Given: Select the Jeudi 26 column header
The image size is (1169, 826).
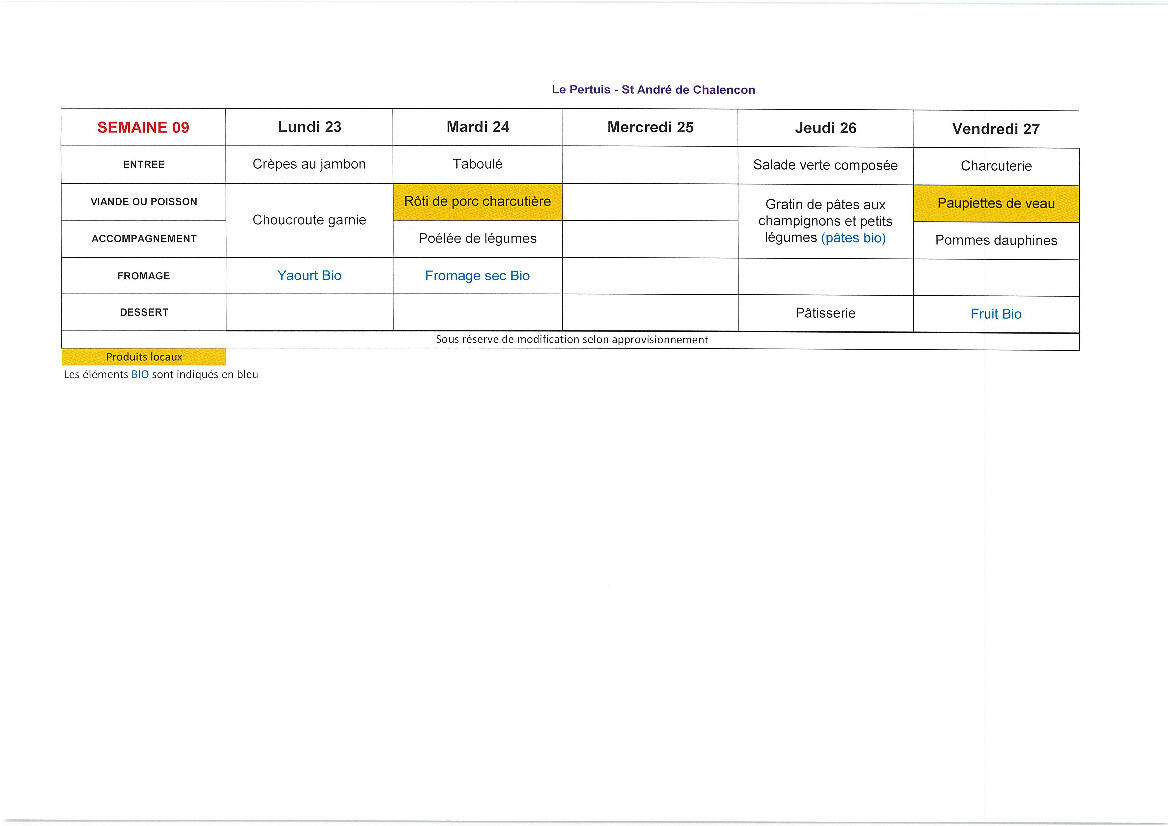Looking at the screenshot, I should pyautogui.click(x=825, y=128).
